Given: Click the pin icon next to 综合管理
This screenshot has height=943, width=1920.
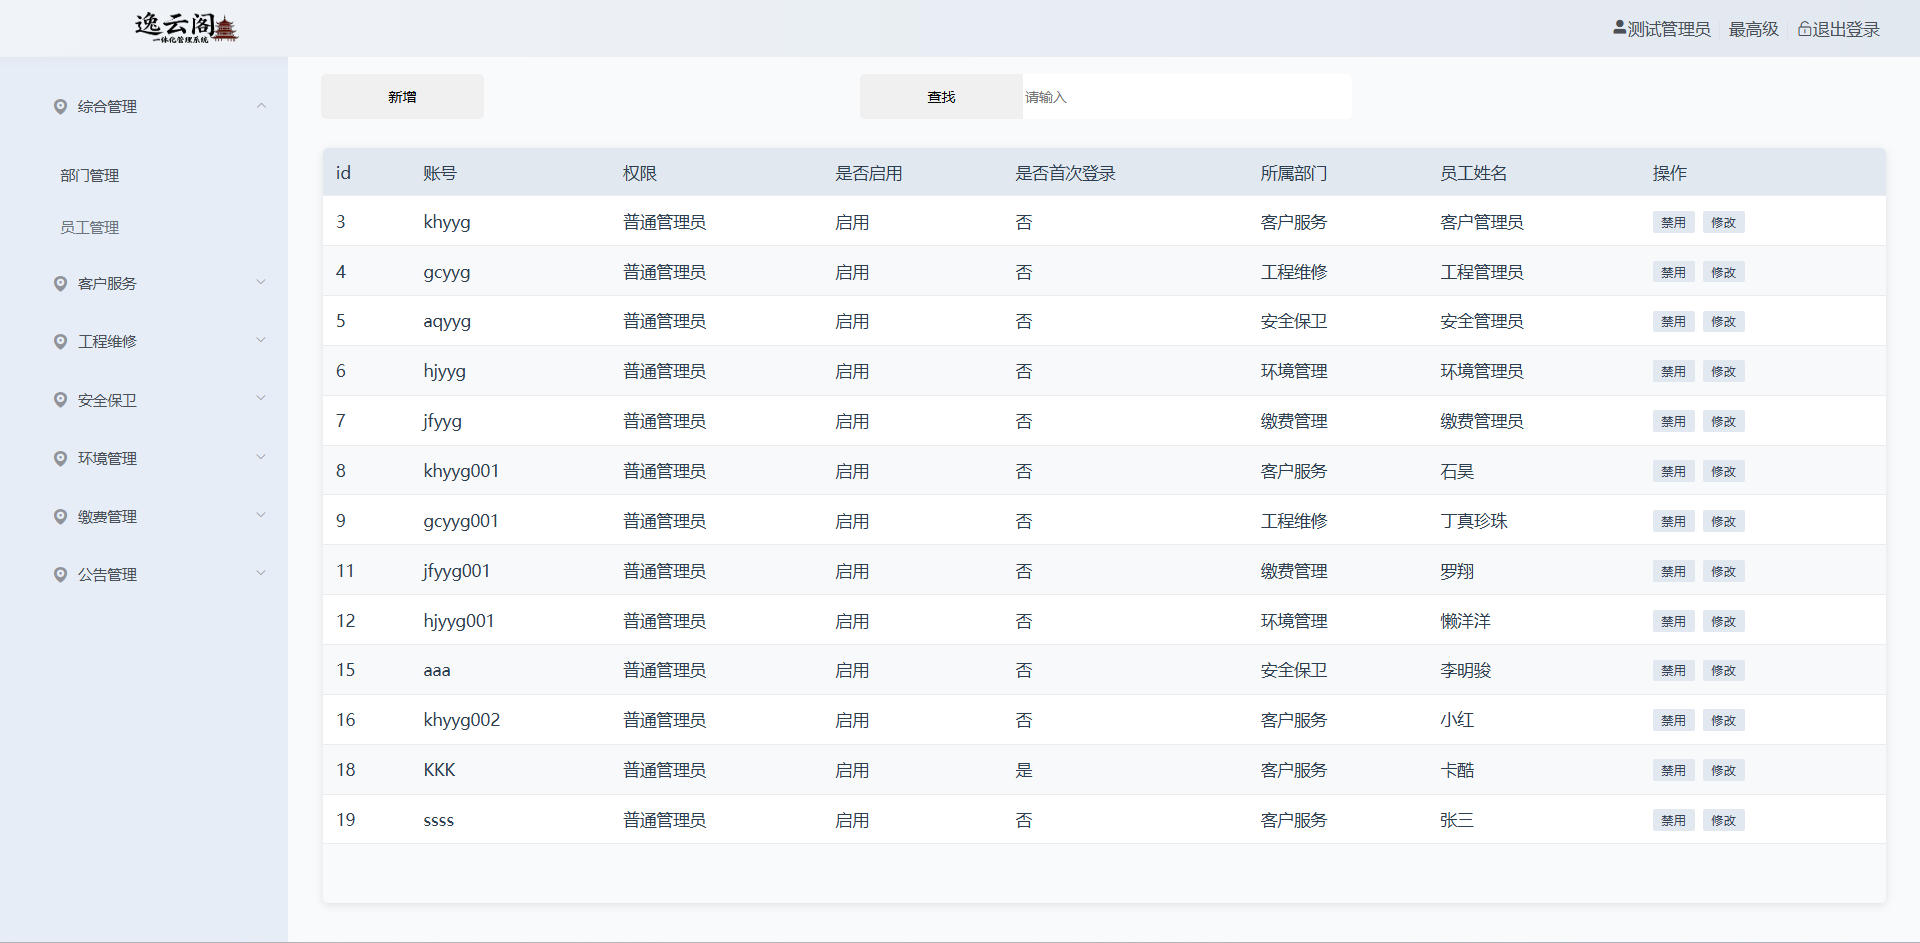Looking at the screenshot, I should coord(60,107).
